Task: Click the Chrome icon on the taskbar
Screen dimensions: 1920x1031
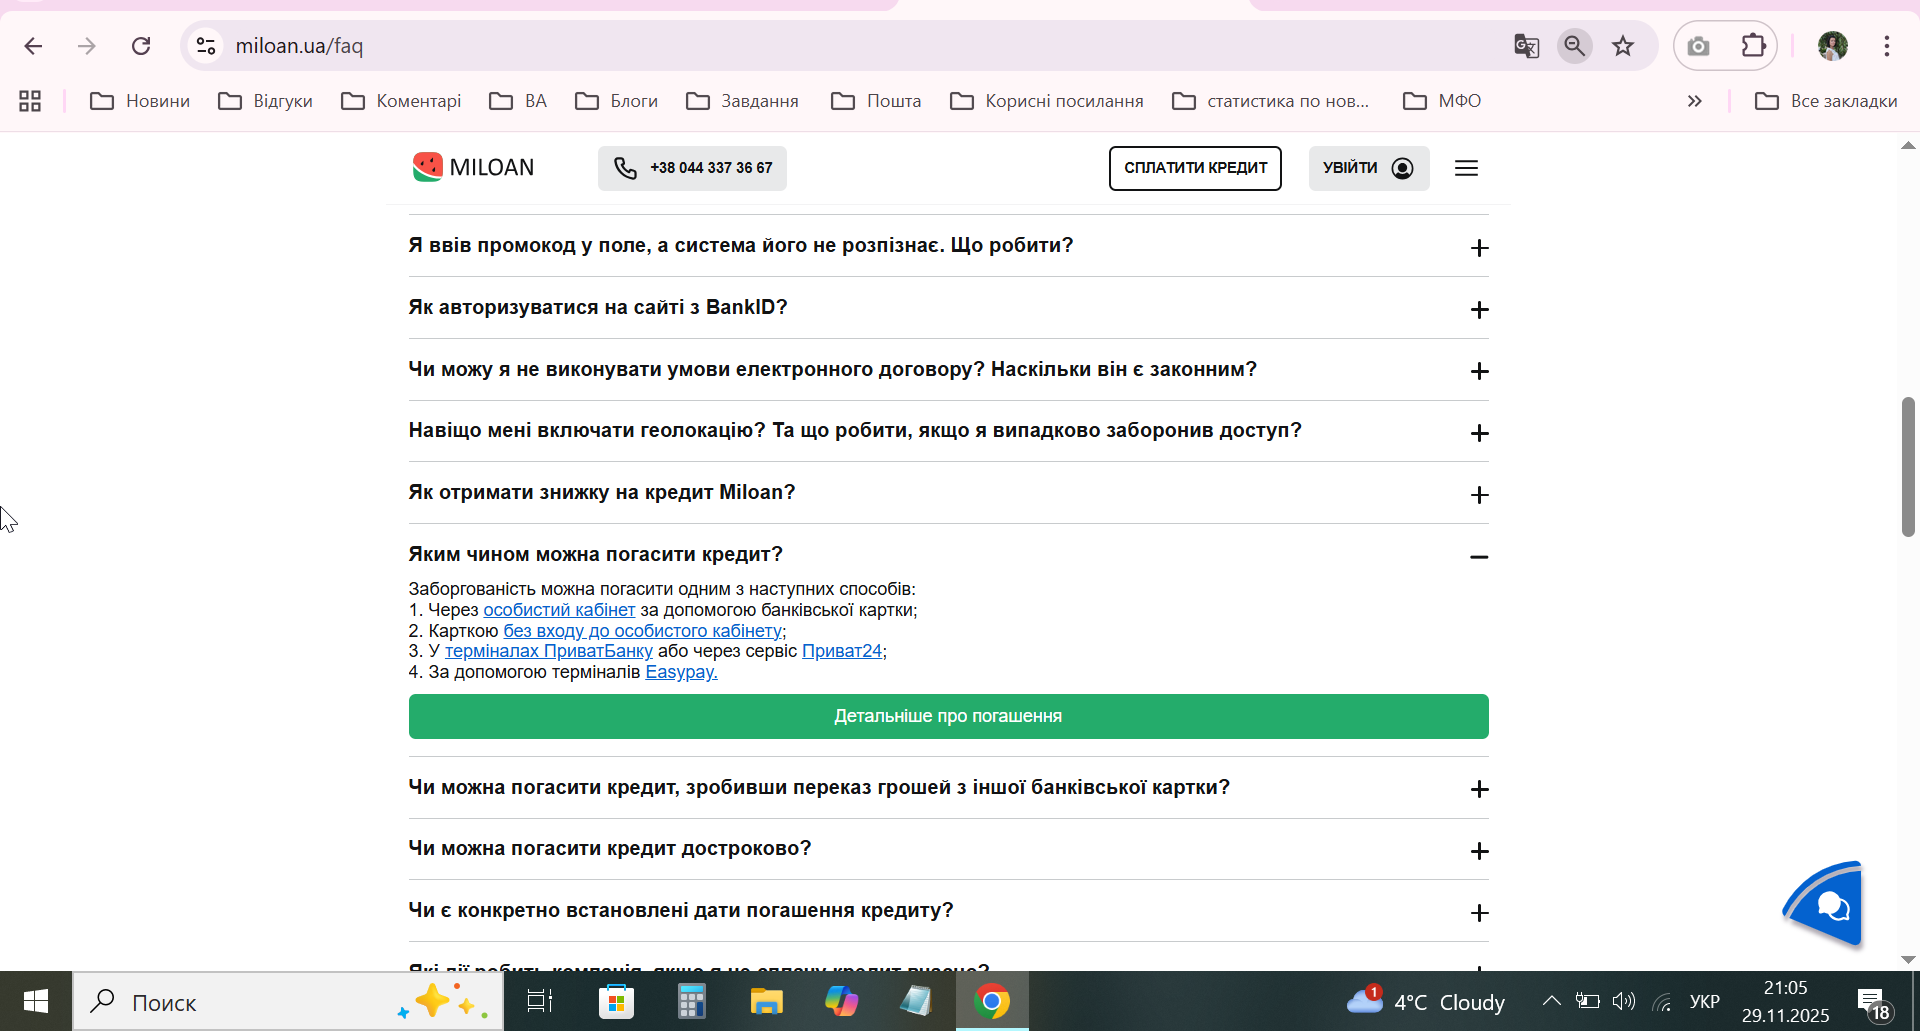Action: (x=992, y=1001)
